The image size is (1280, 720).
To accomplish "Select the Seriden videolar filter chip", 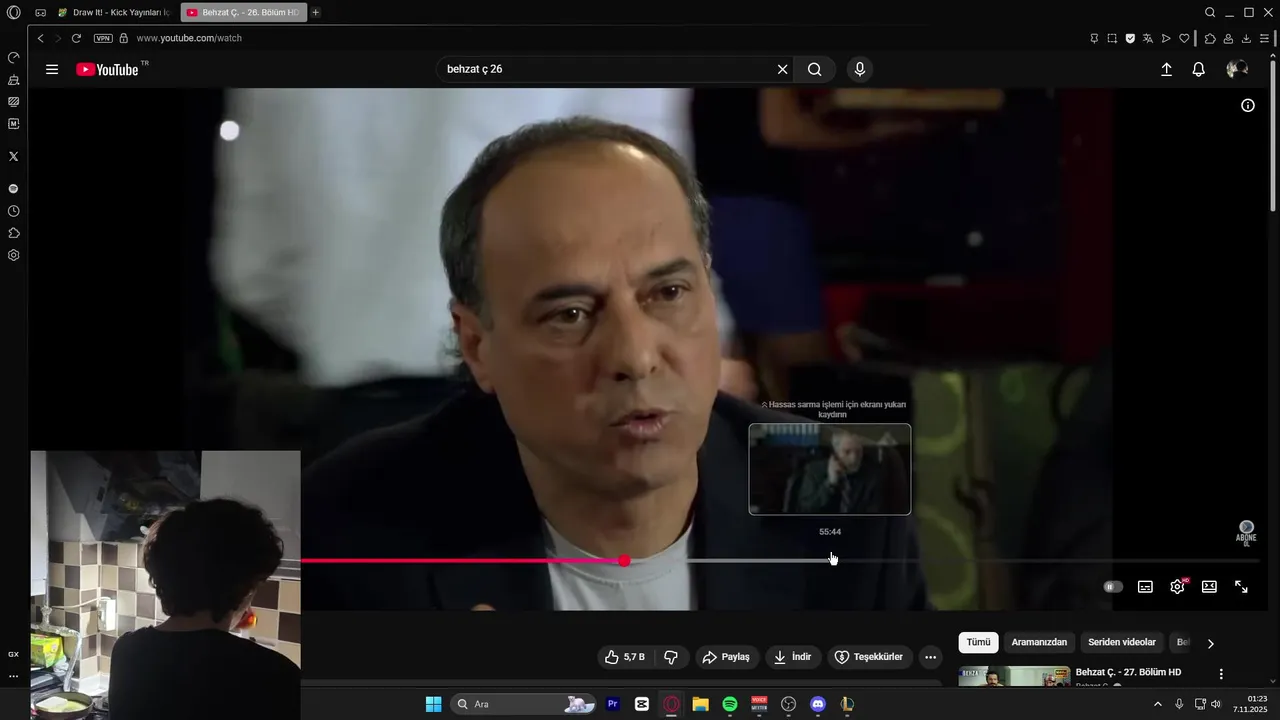I will pyautogui.click(x=1122, y=642).
